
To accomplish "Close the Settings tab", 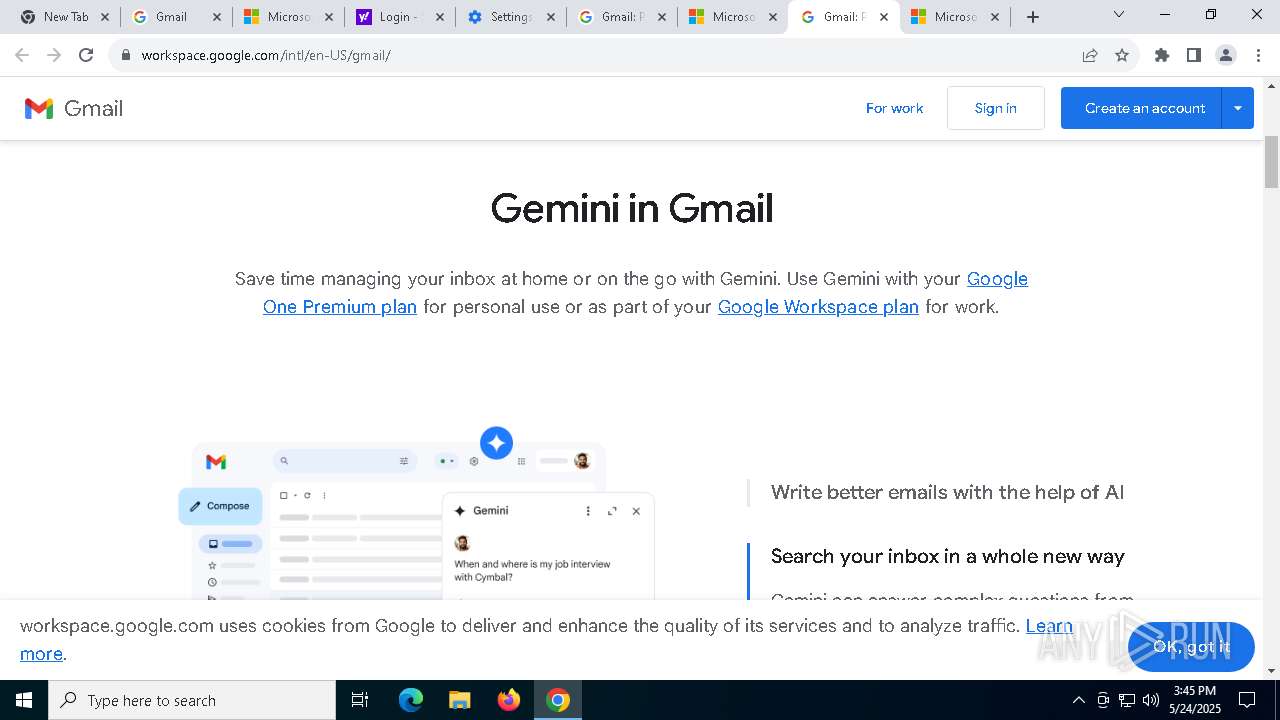I will (x=550, y=17).
